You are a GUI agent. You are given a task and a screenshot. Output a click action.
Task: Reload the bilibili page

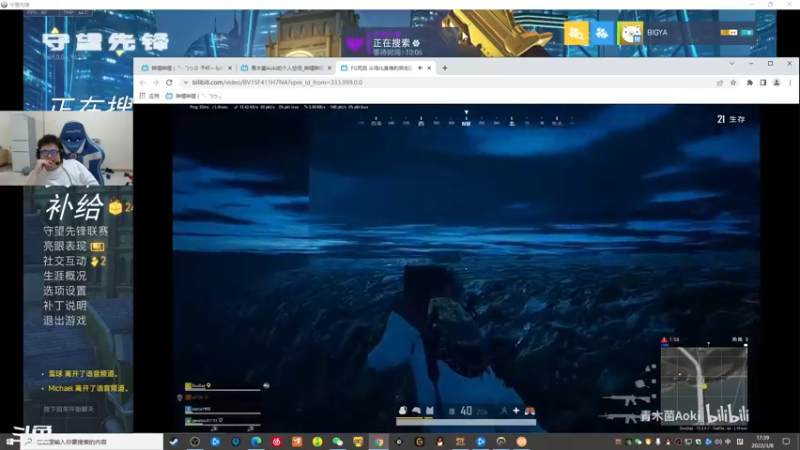(x=169, y=82)
